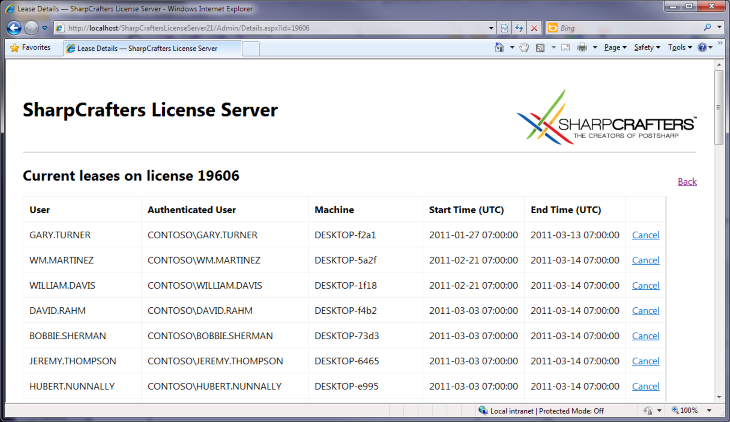Click the Home icon in command bar
This screenshot has height=422, width=730.
(500, 48)
